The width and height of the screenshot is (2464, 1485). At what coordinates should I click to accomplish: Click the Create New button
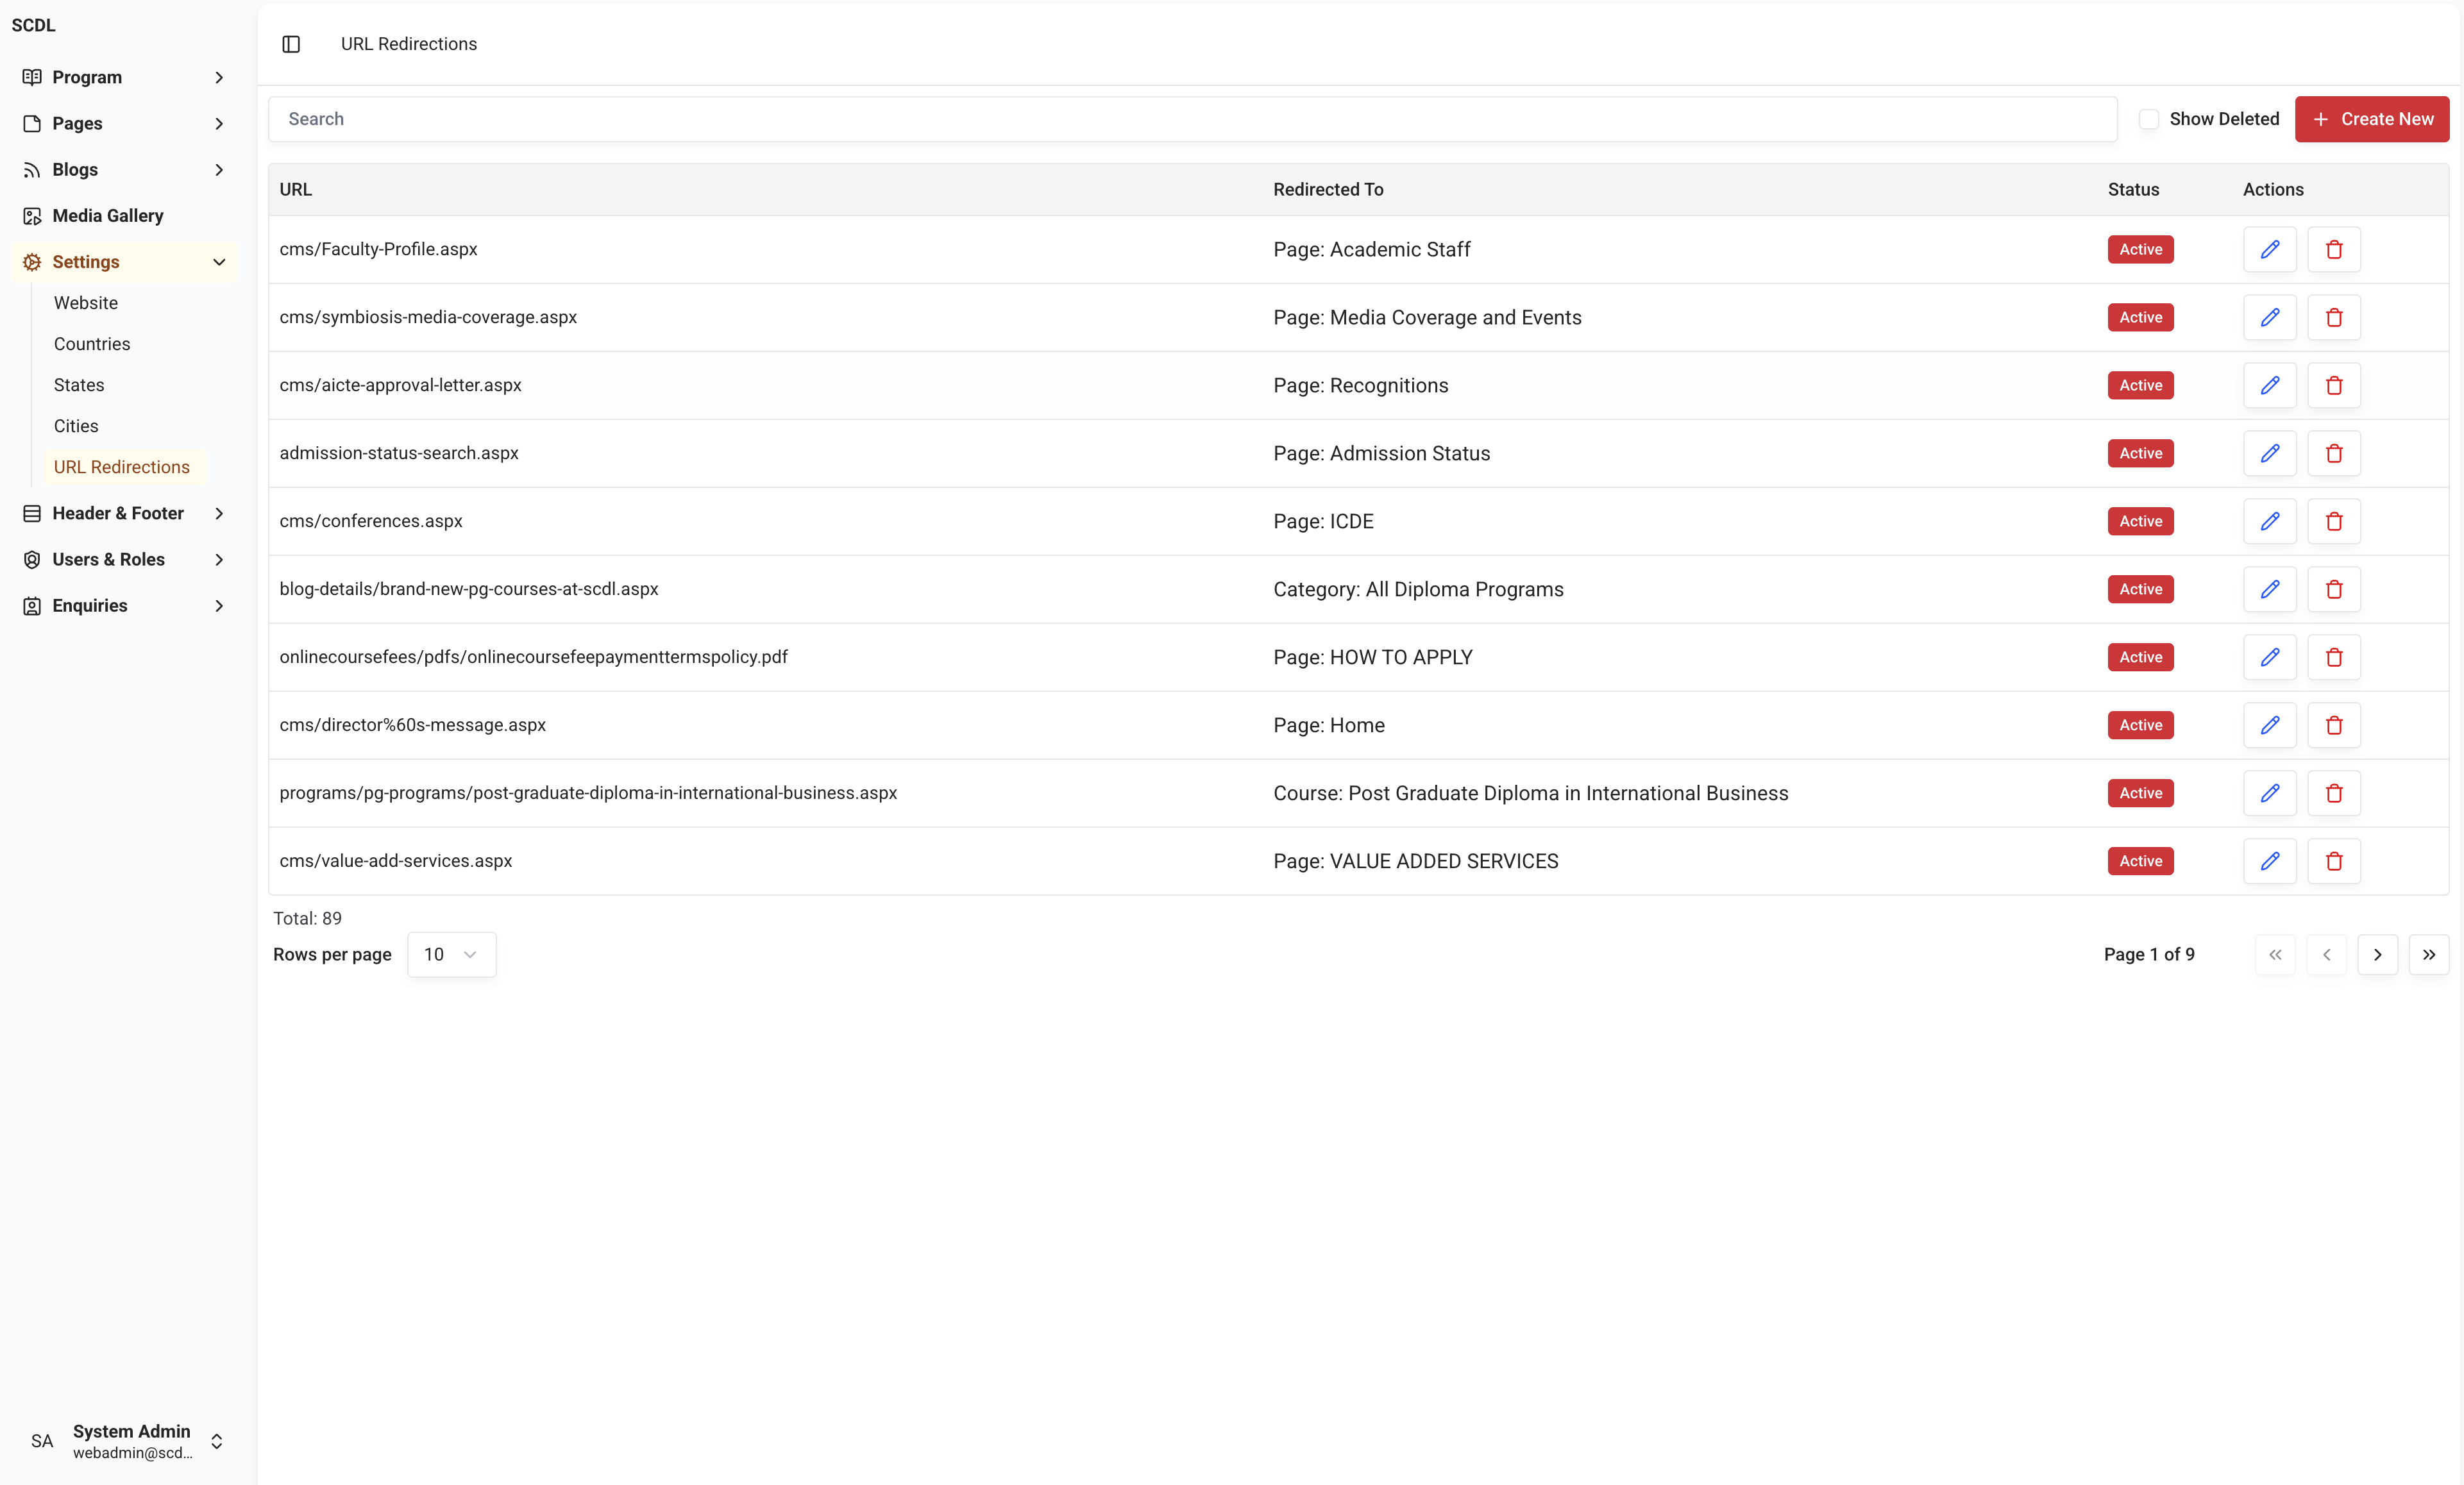coord(2372,118)
